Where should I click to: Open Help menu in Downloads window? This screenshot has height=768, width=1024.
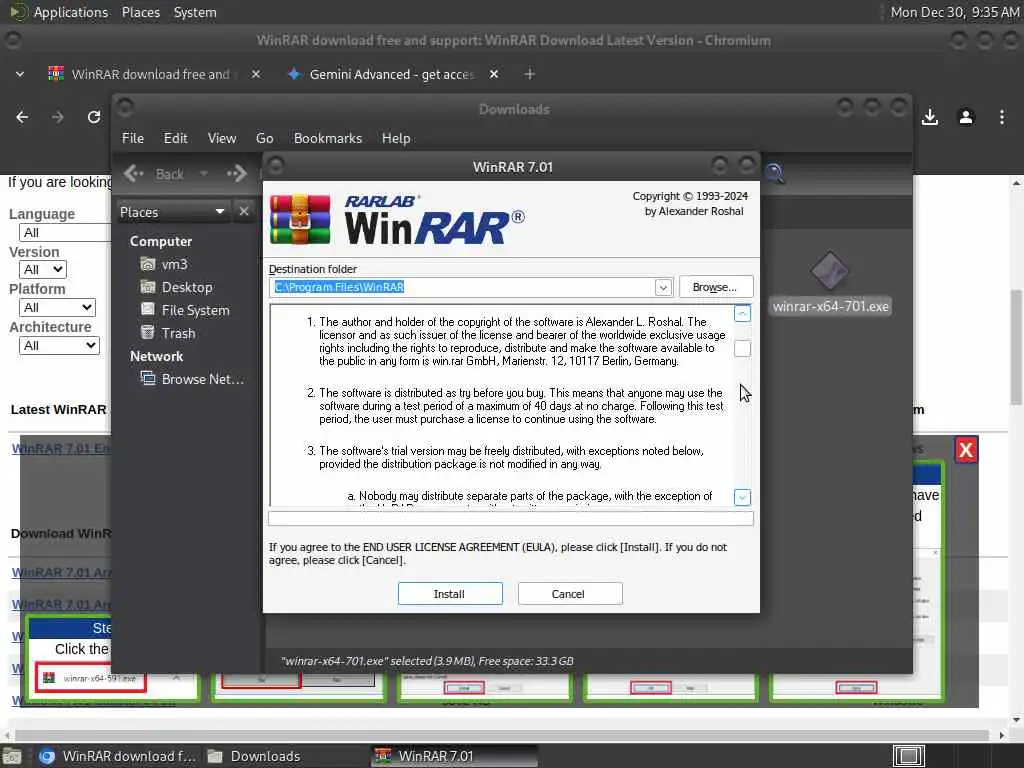point(396,138)
